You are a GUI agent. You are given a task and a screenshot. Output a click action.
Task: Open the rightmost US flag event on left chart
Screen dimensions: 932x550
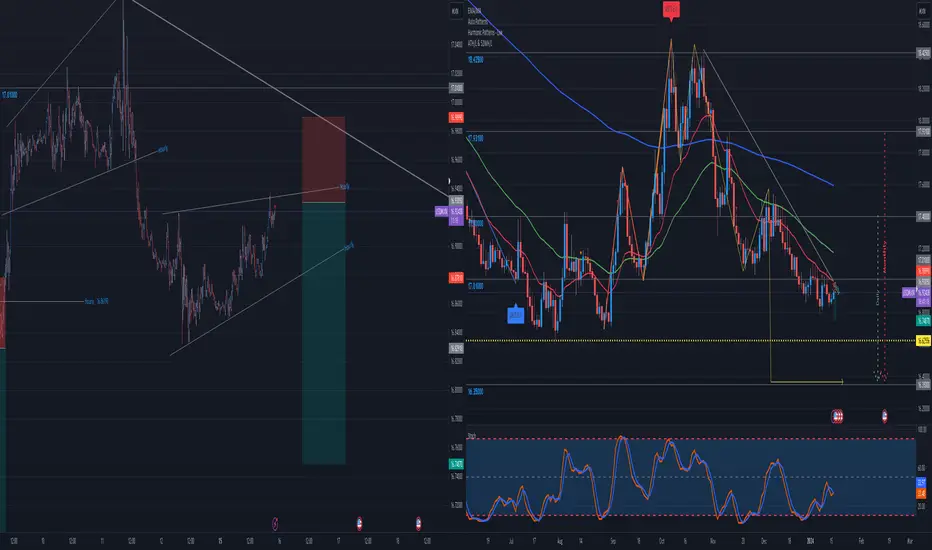[418, 524]
